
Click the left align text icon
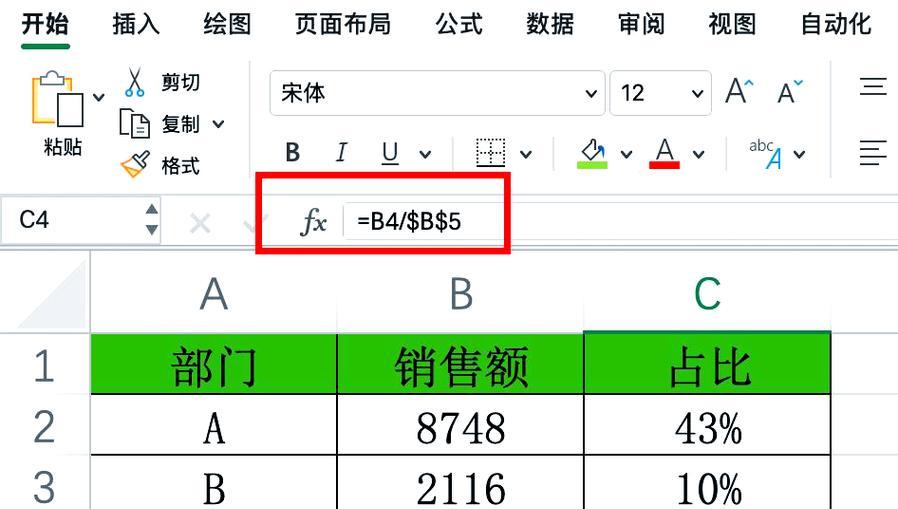pyautogui.click(x=873, y=152)
